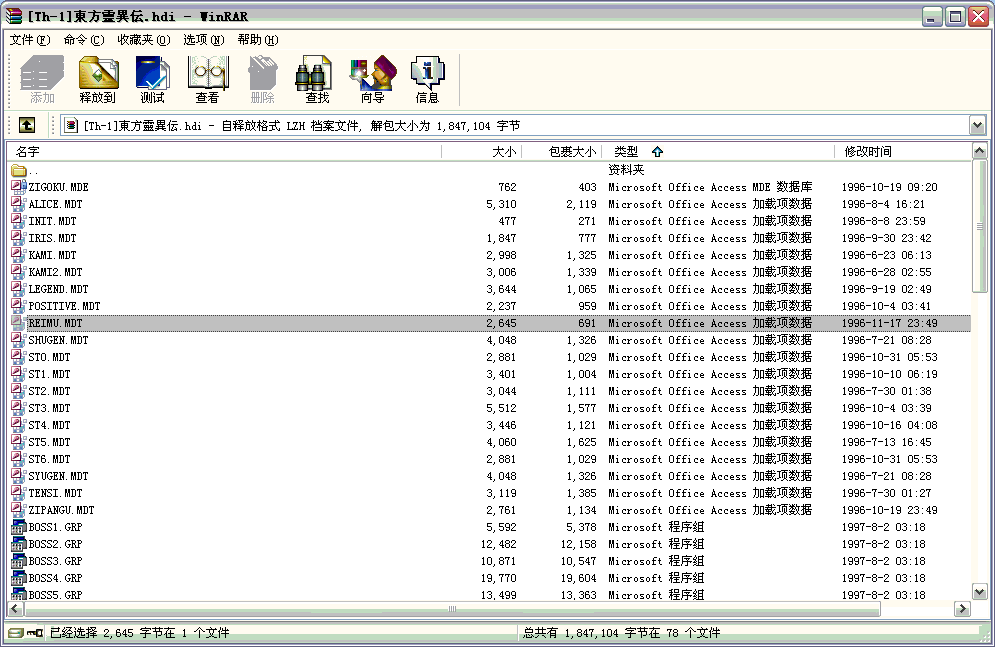Click the BOSS3.GRP file icon

click(x=18, y=561)
